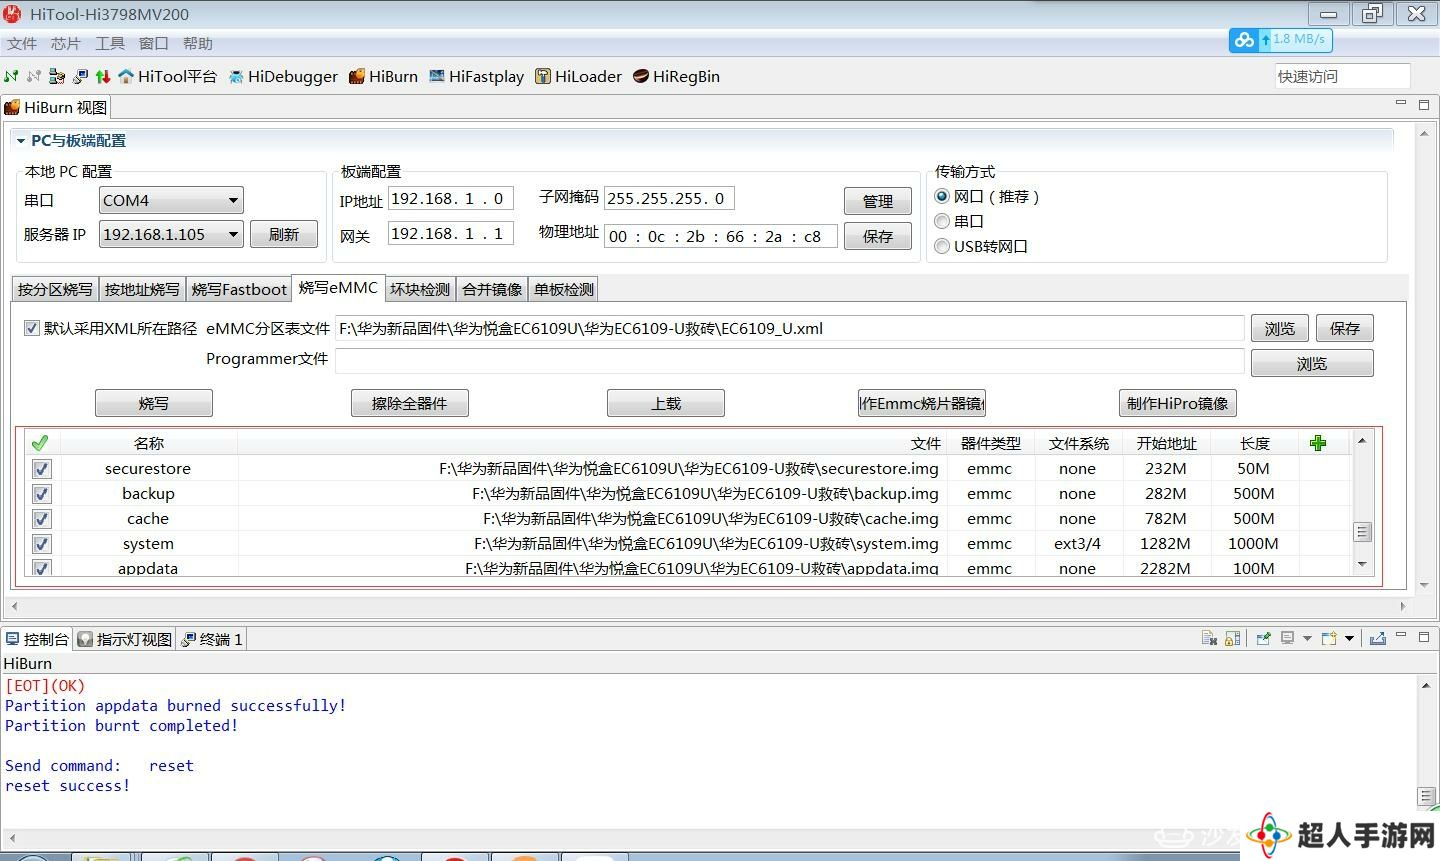This screenshot has width=1440, height=861.
Task: Click the 刷新 refresh button
Action: click(284, 234)
